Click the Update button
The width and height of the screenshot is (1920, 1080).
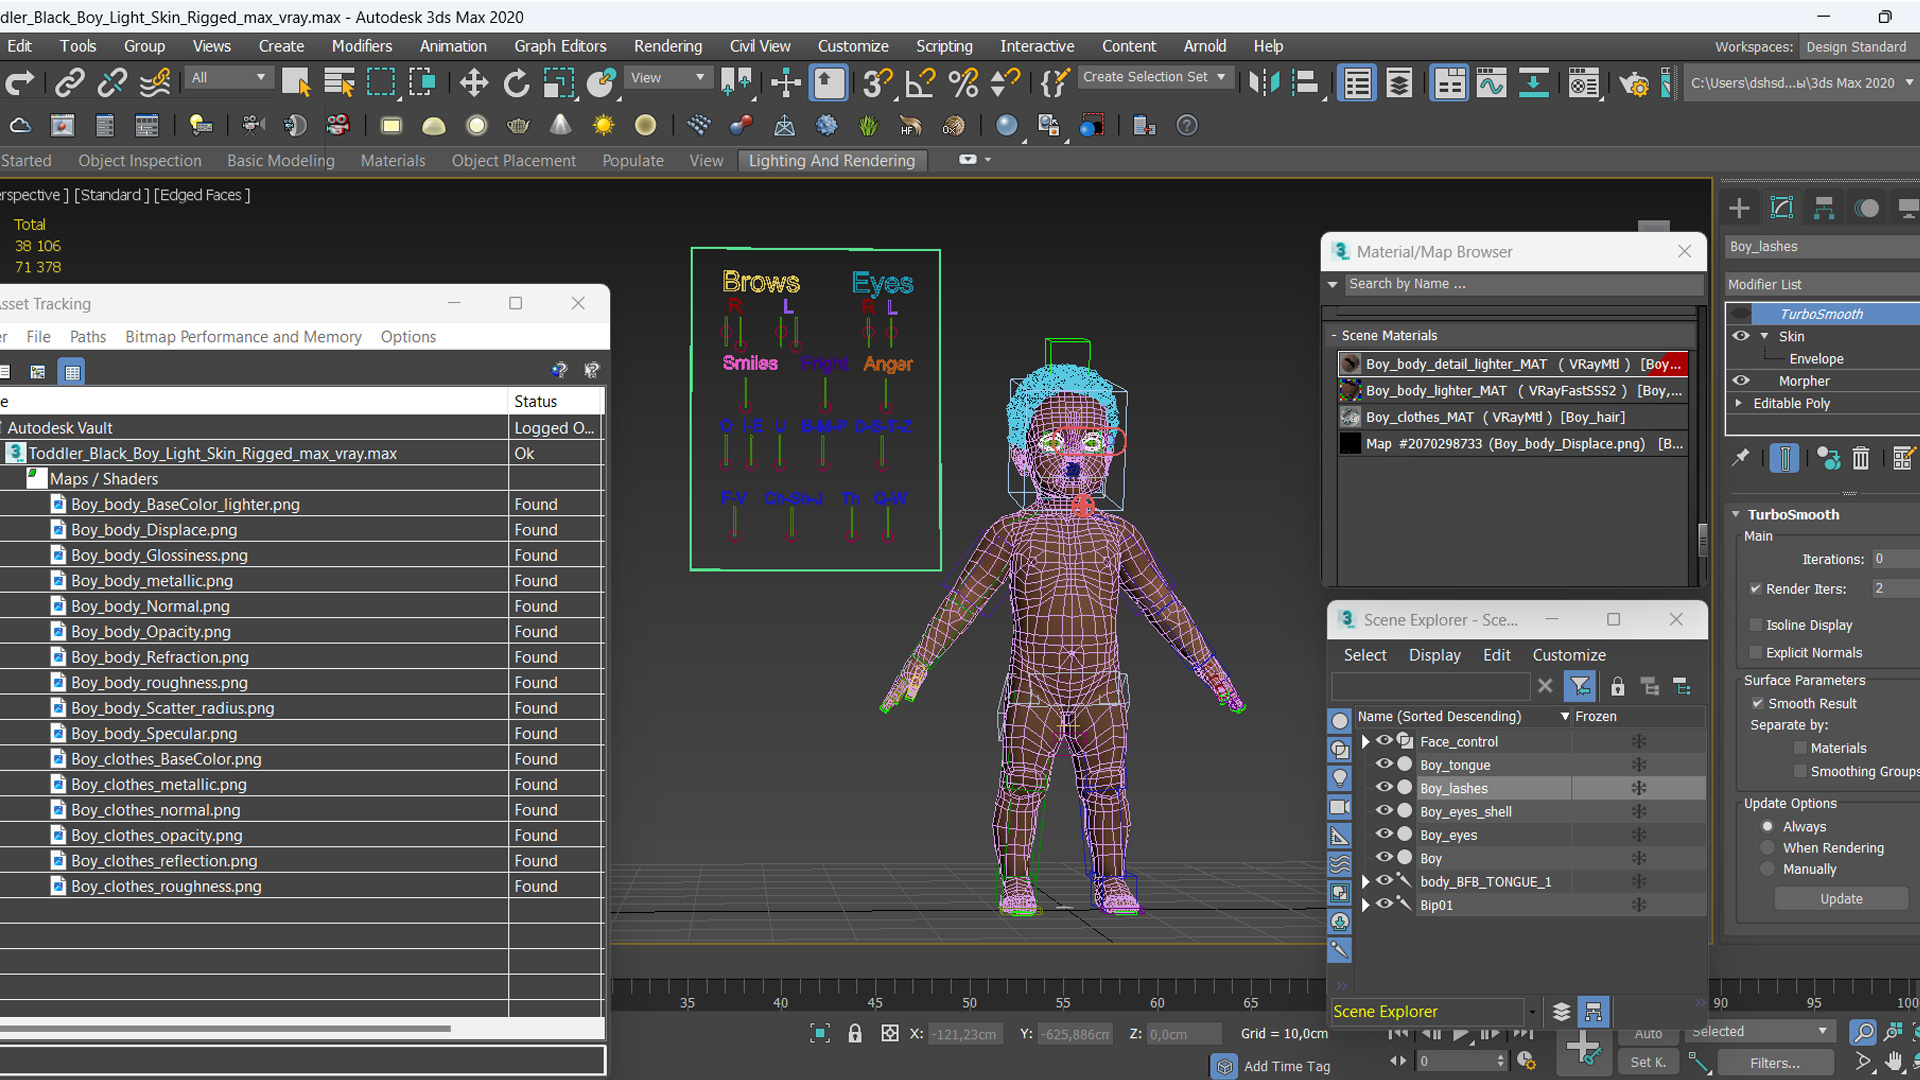[x=1841, y=899]
